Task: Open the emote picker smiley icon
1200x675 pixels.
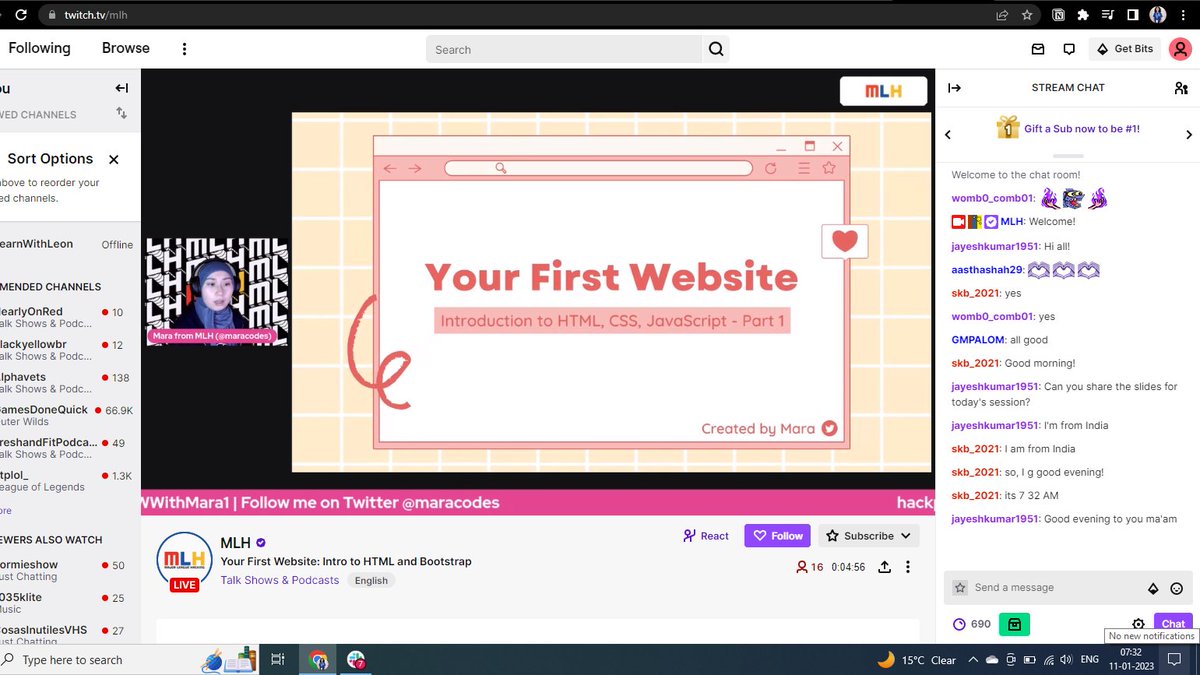Action: point(1177,588)
